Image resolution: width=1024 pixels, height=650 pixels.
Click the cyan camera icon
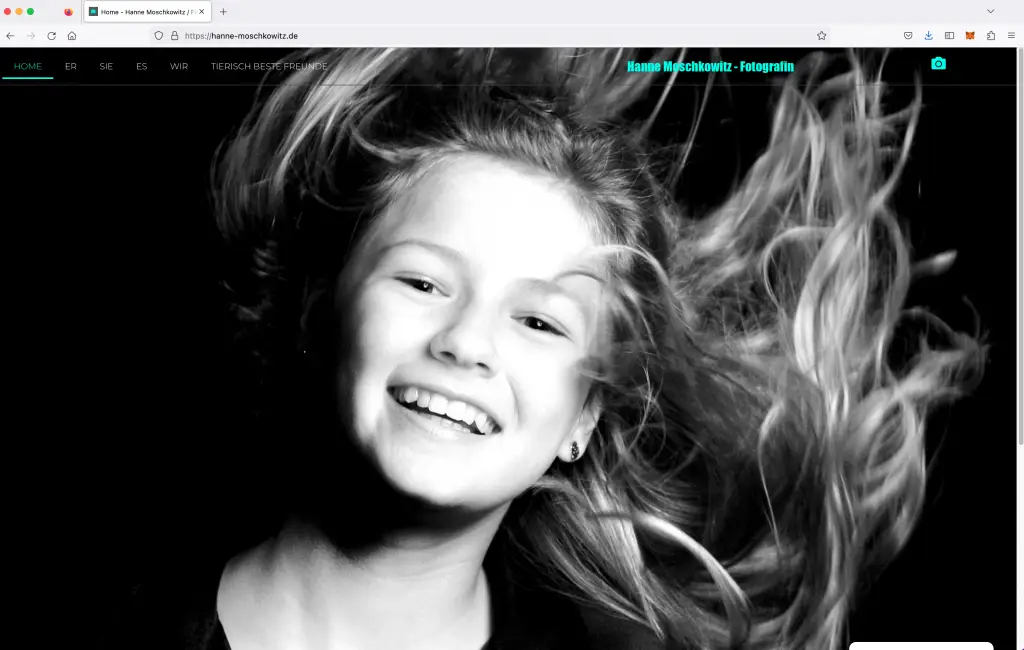pos(938,64)
